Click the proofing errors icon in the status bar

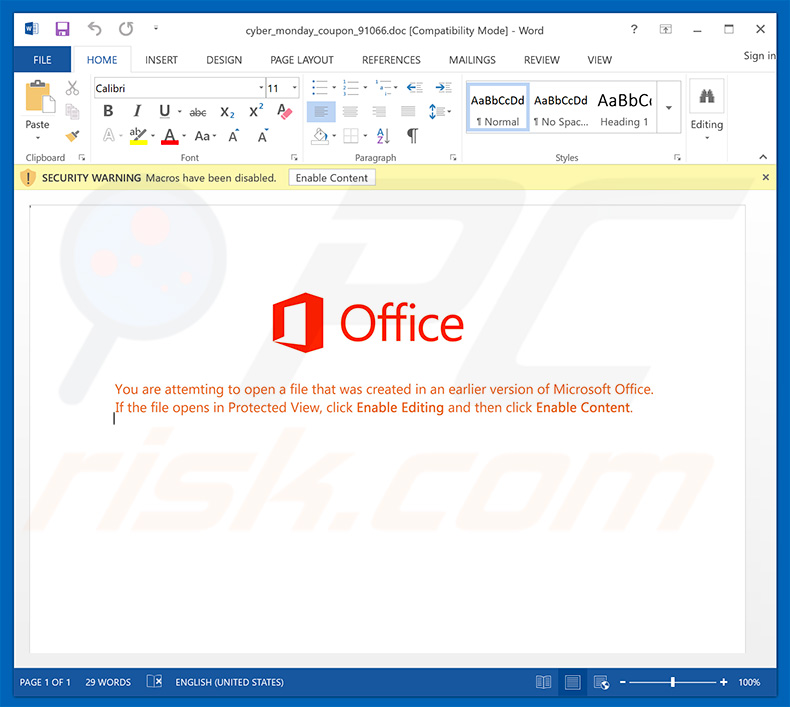[154, 682]
